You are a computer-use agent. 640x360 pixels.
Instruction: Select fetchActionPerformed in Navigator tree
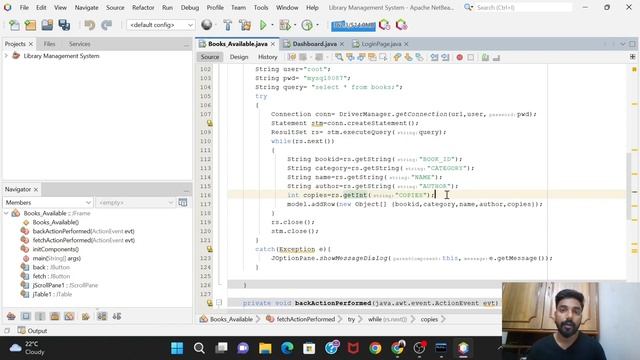coord(83,240)
